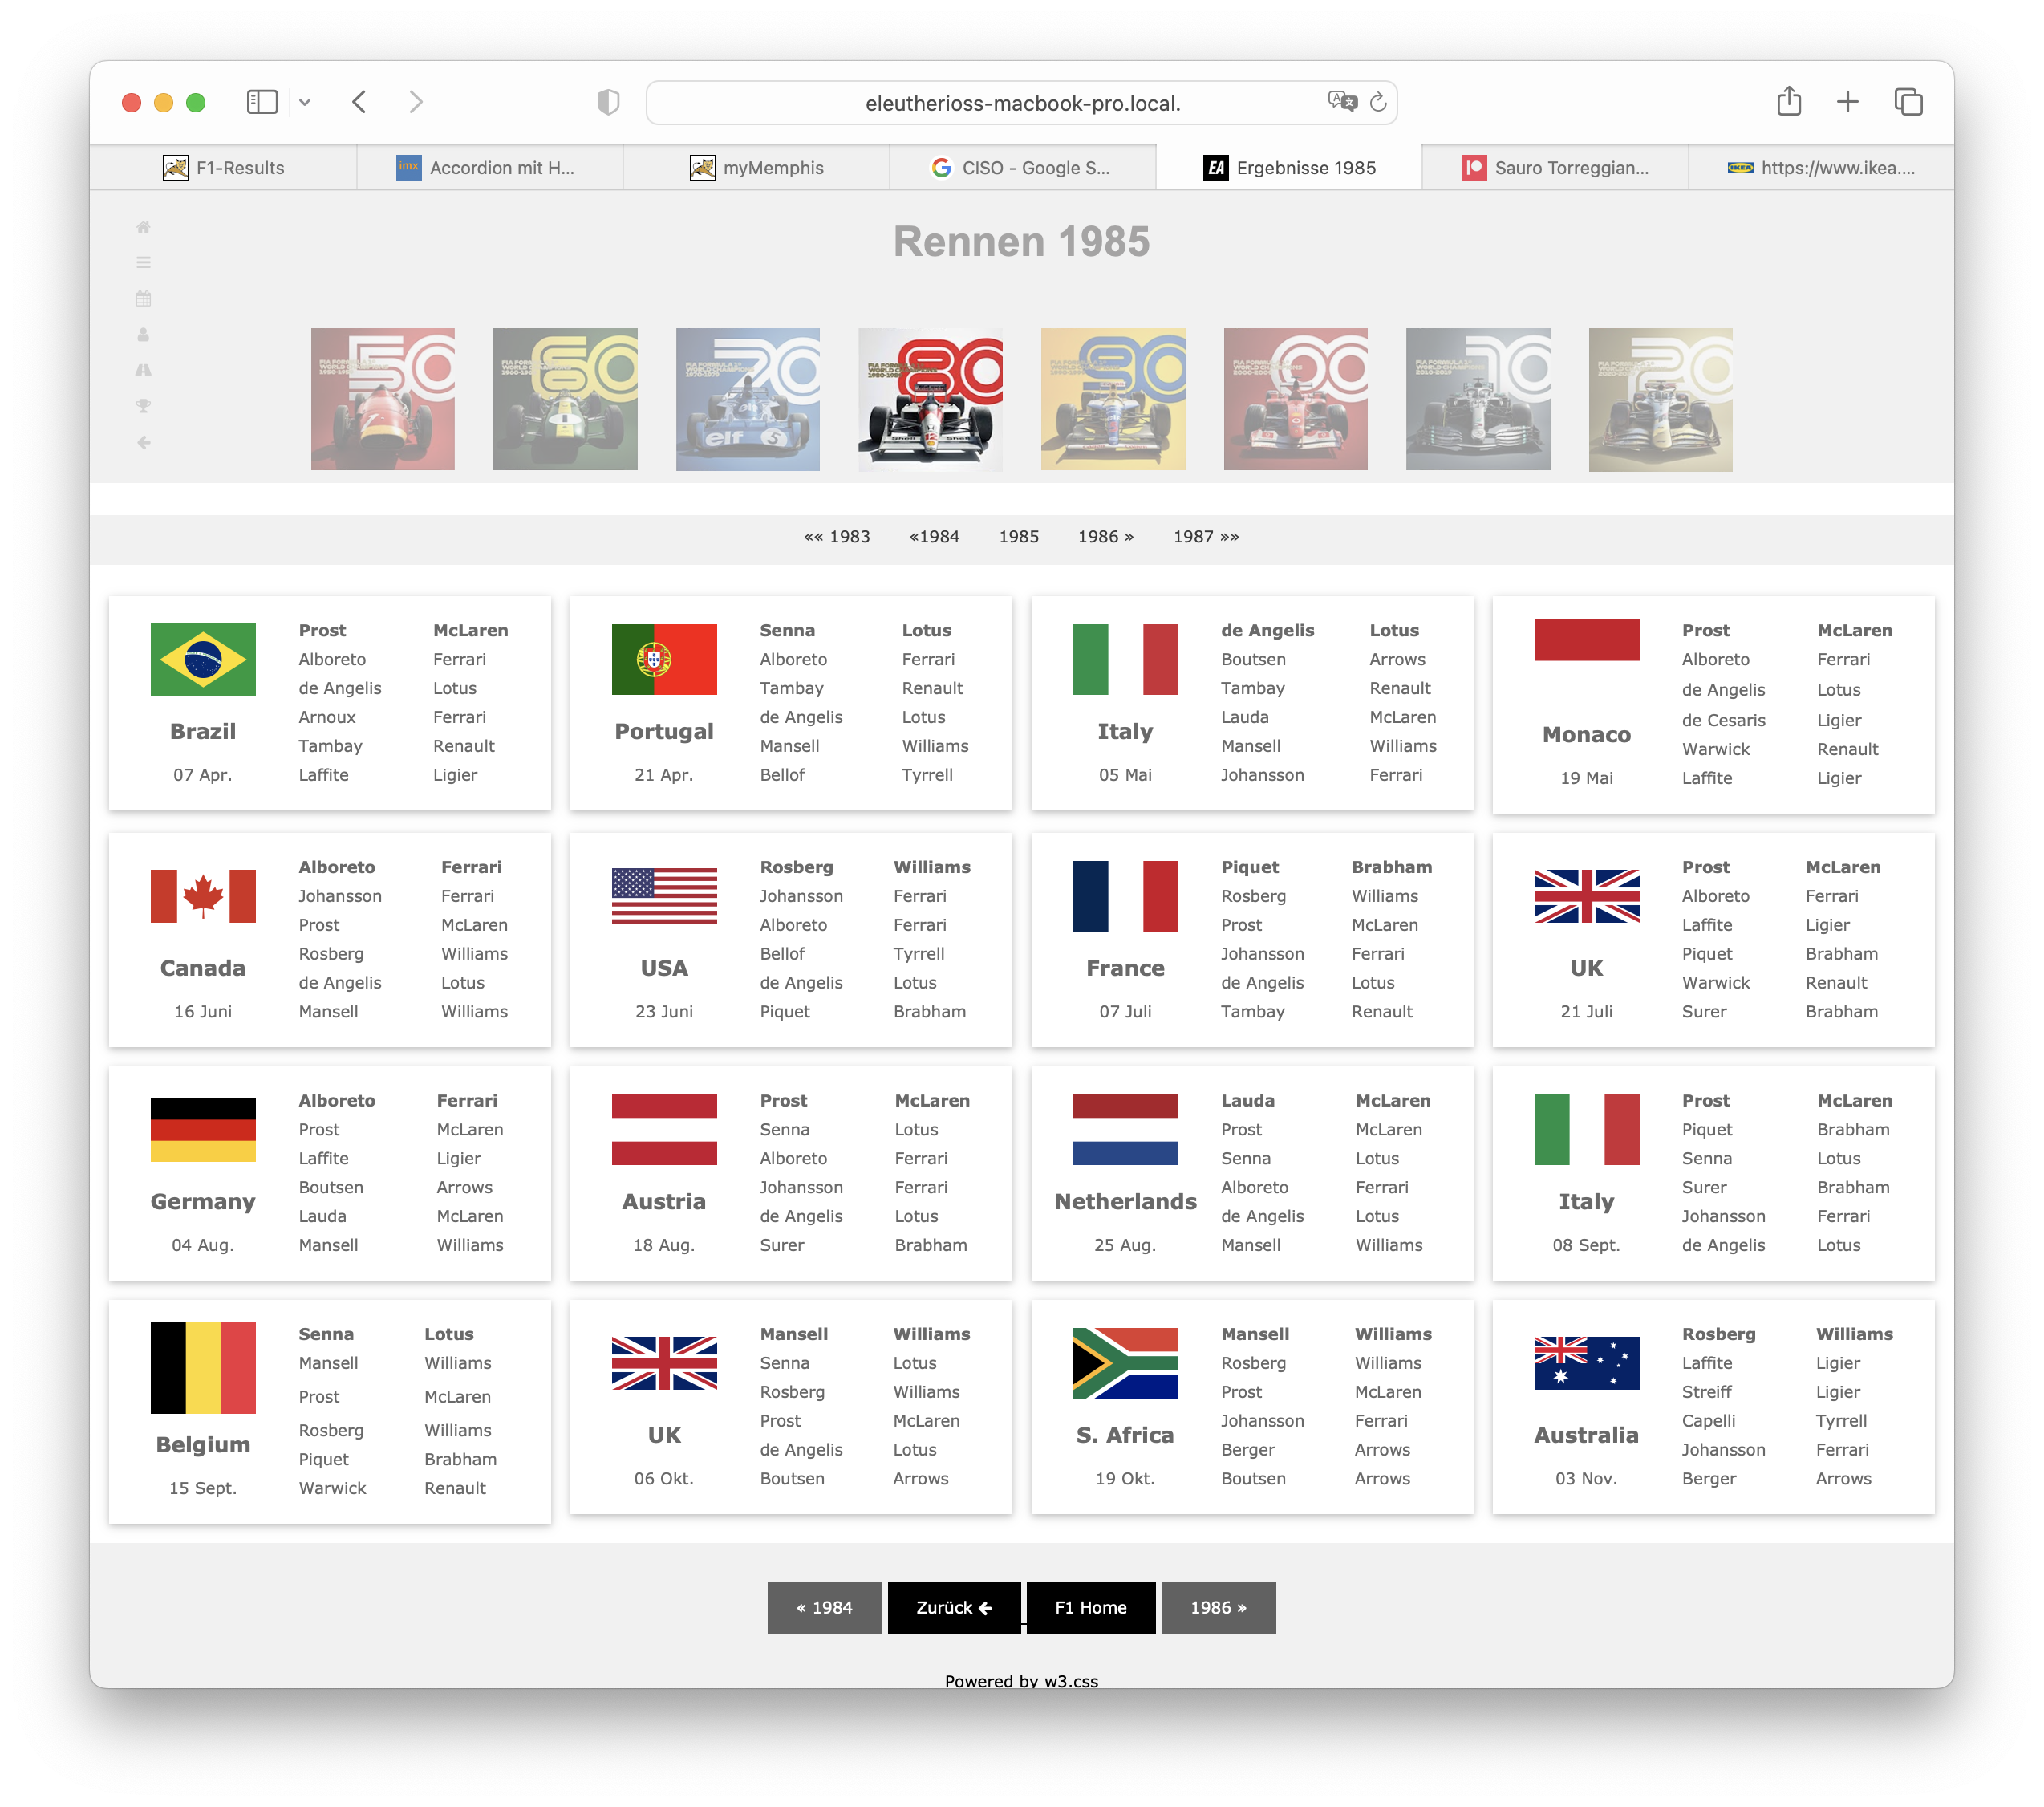Click the address bar URL field
This screenshot has height=1807, width=2044.
tap(1021, 103)
